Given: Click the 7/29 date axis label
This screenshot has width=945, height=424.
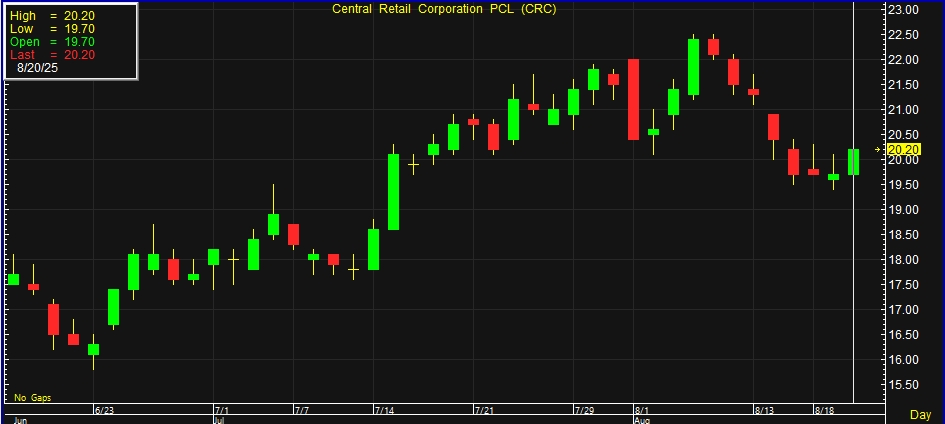Looking at the screenshot, I should pos(584,410).
